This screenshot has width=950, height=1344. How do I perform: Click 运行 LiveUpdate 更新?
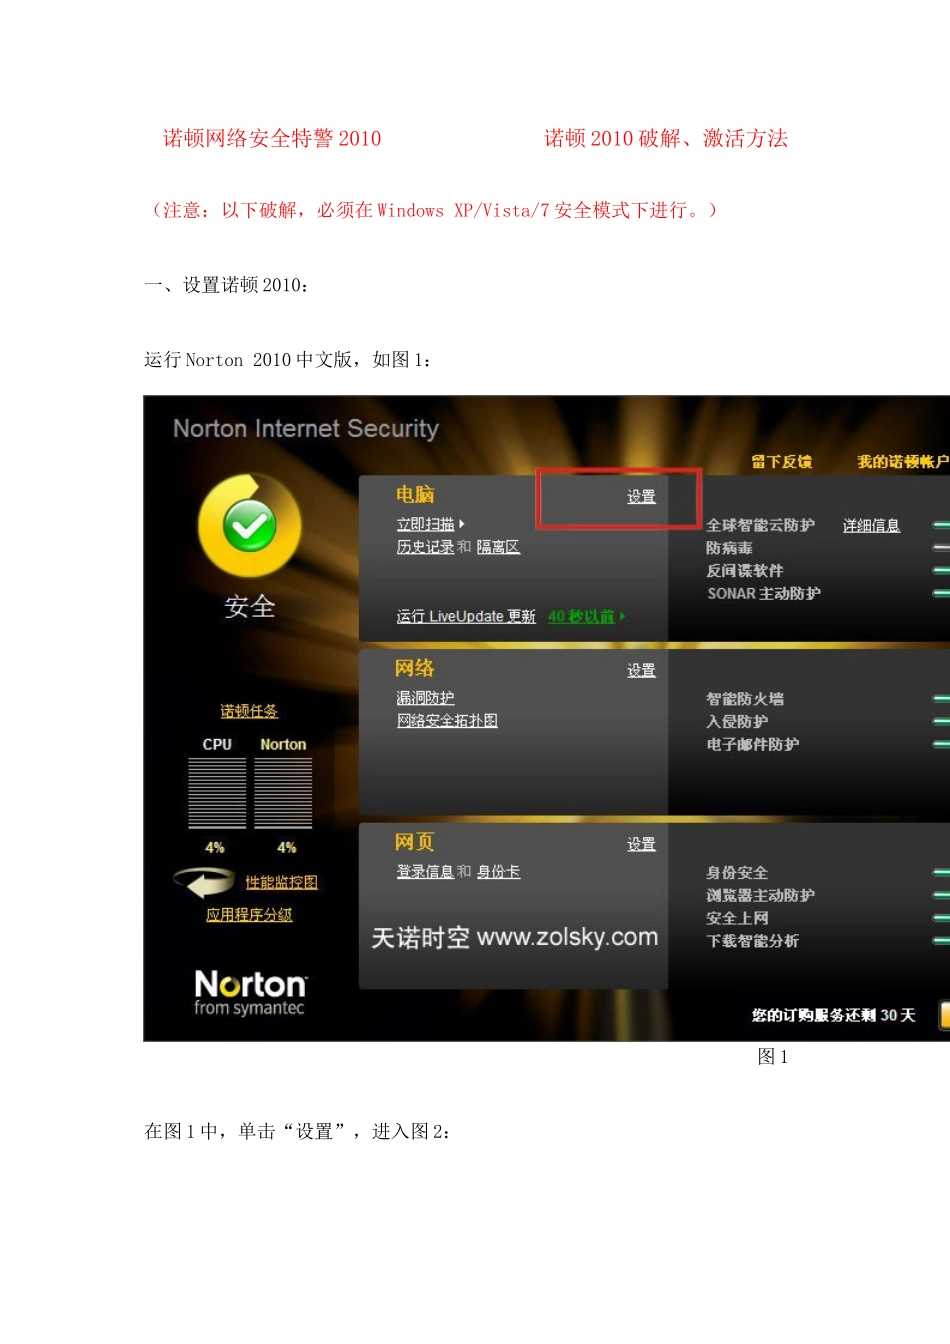466,616
